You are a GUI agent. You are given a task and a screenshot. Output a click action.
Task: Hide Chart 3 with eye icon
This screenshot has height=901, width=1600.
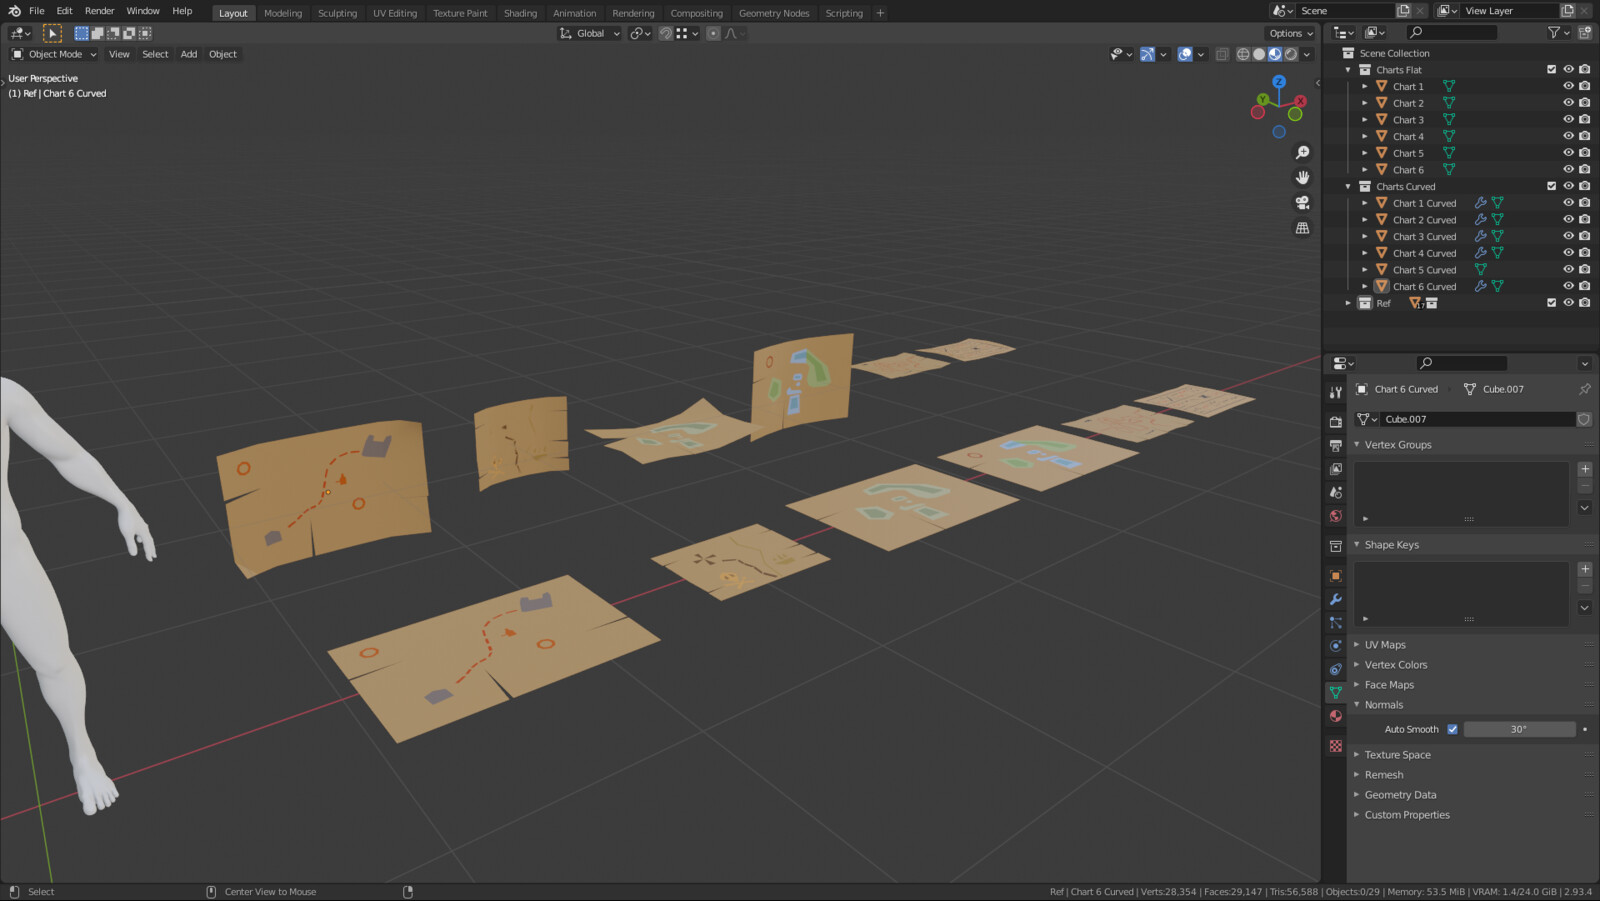[1568, 120]
